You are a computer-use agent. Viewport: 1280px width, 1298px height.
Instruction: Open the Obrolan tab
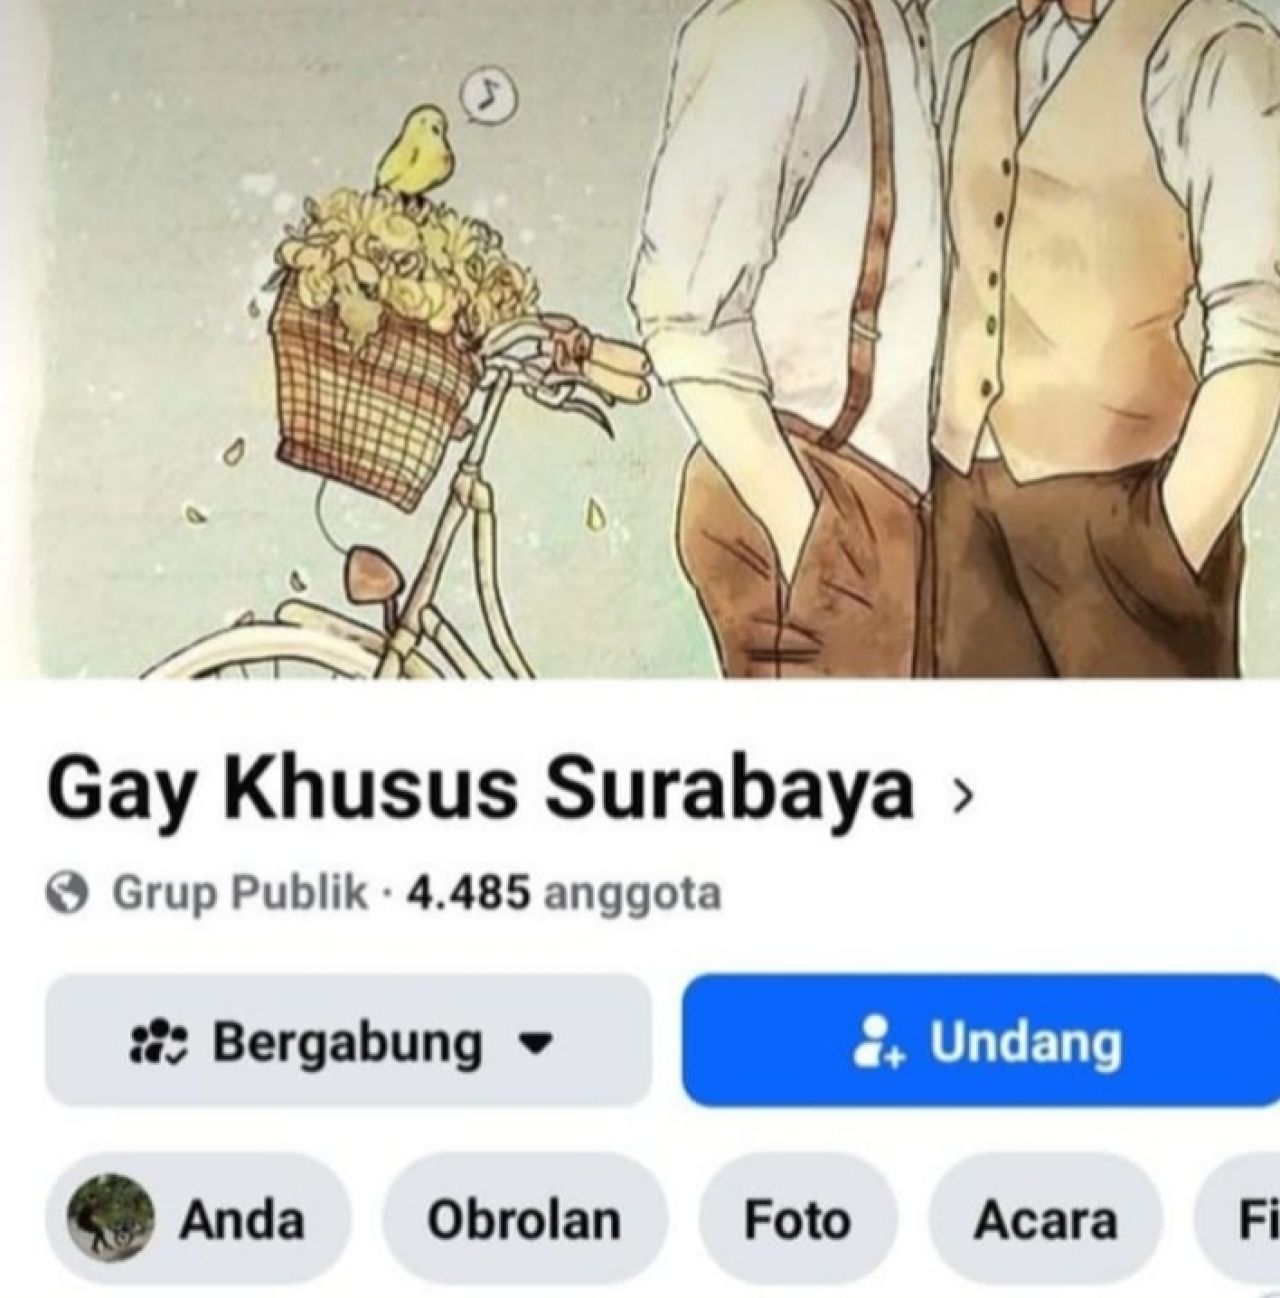coord(524,1220)
